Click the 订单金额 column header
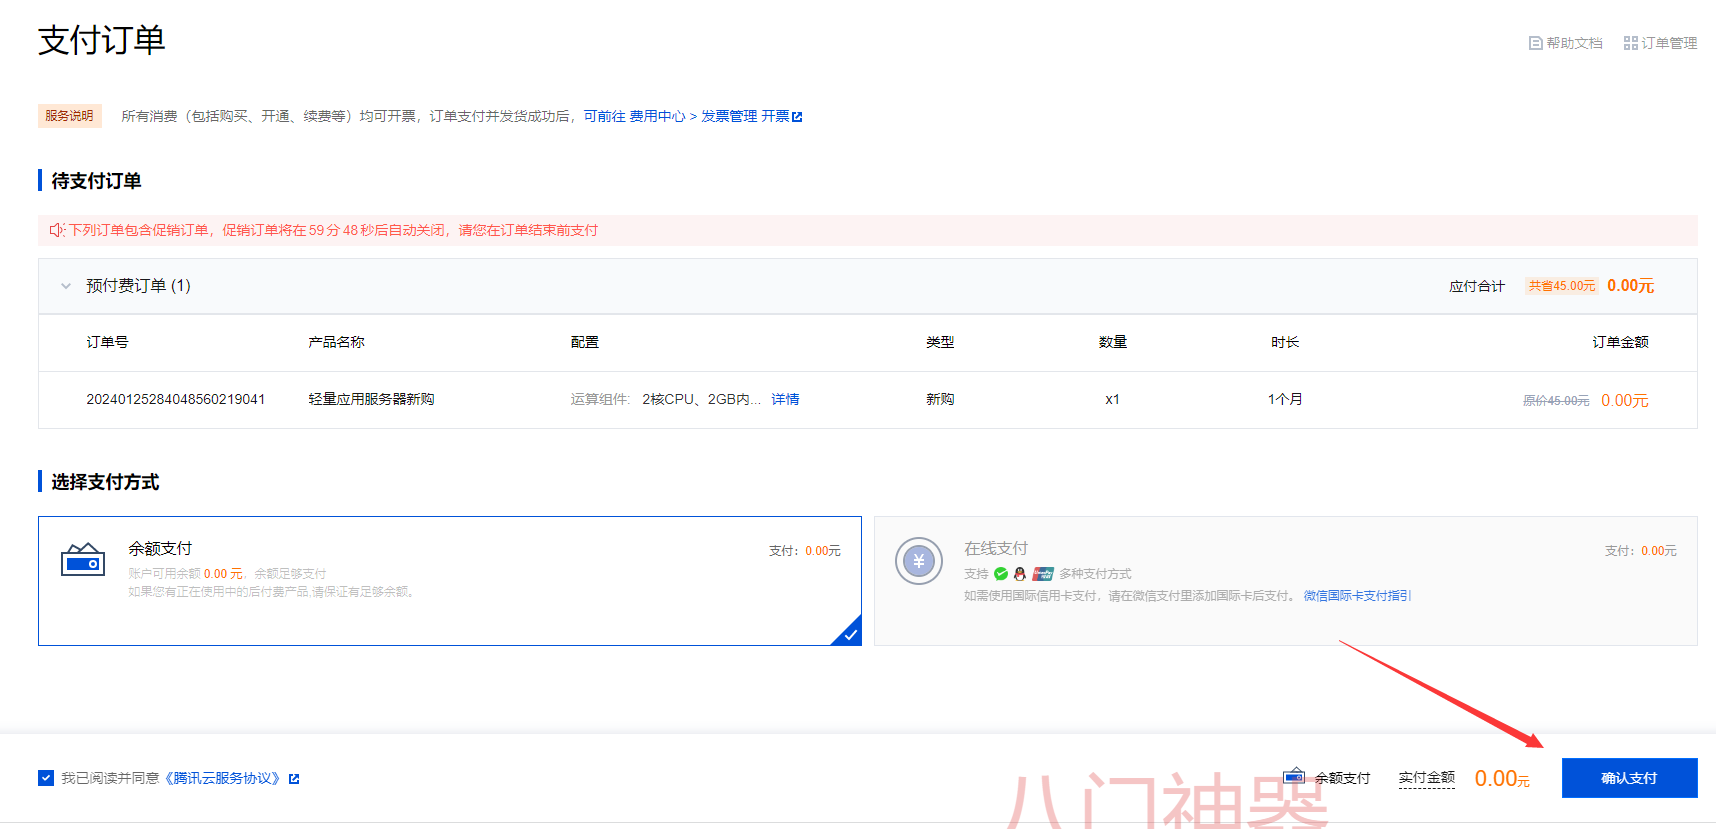The height and width of the screenshot is (829, 1716). pos(1620,342)
